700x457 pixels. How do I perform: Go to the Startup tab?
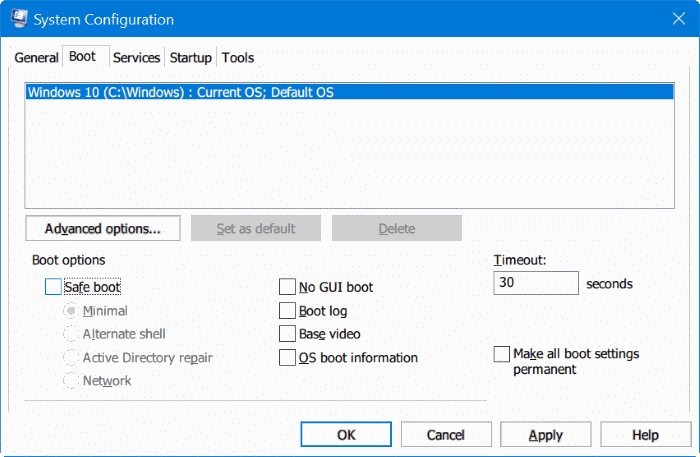191,58
